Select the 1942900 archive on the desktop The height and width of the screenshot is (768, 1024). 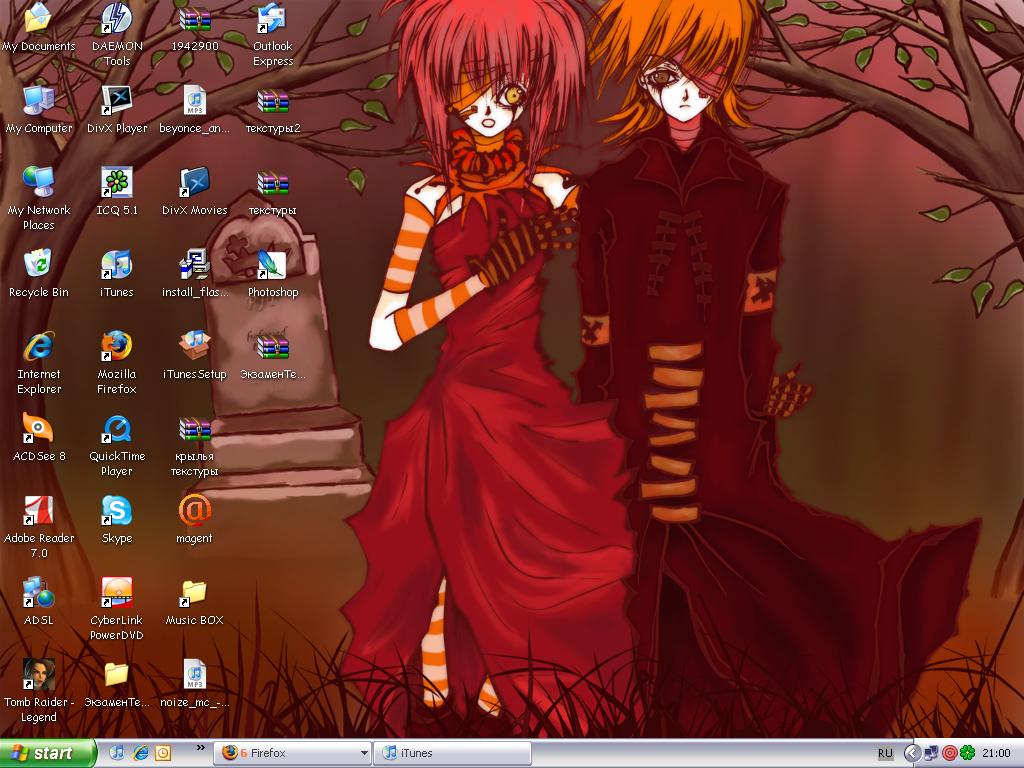(195, 28)
